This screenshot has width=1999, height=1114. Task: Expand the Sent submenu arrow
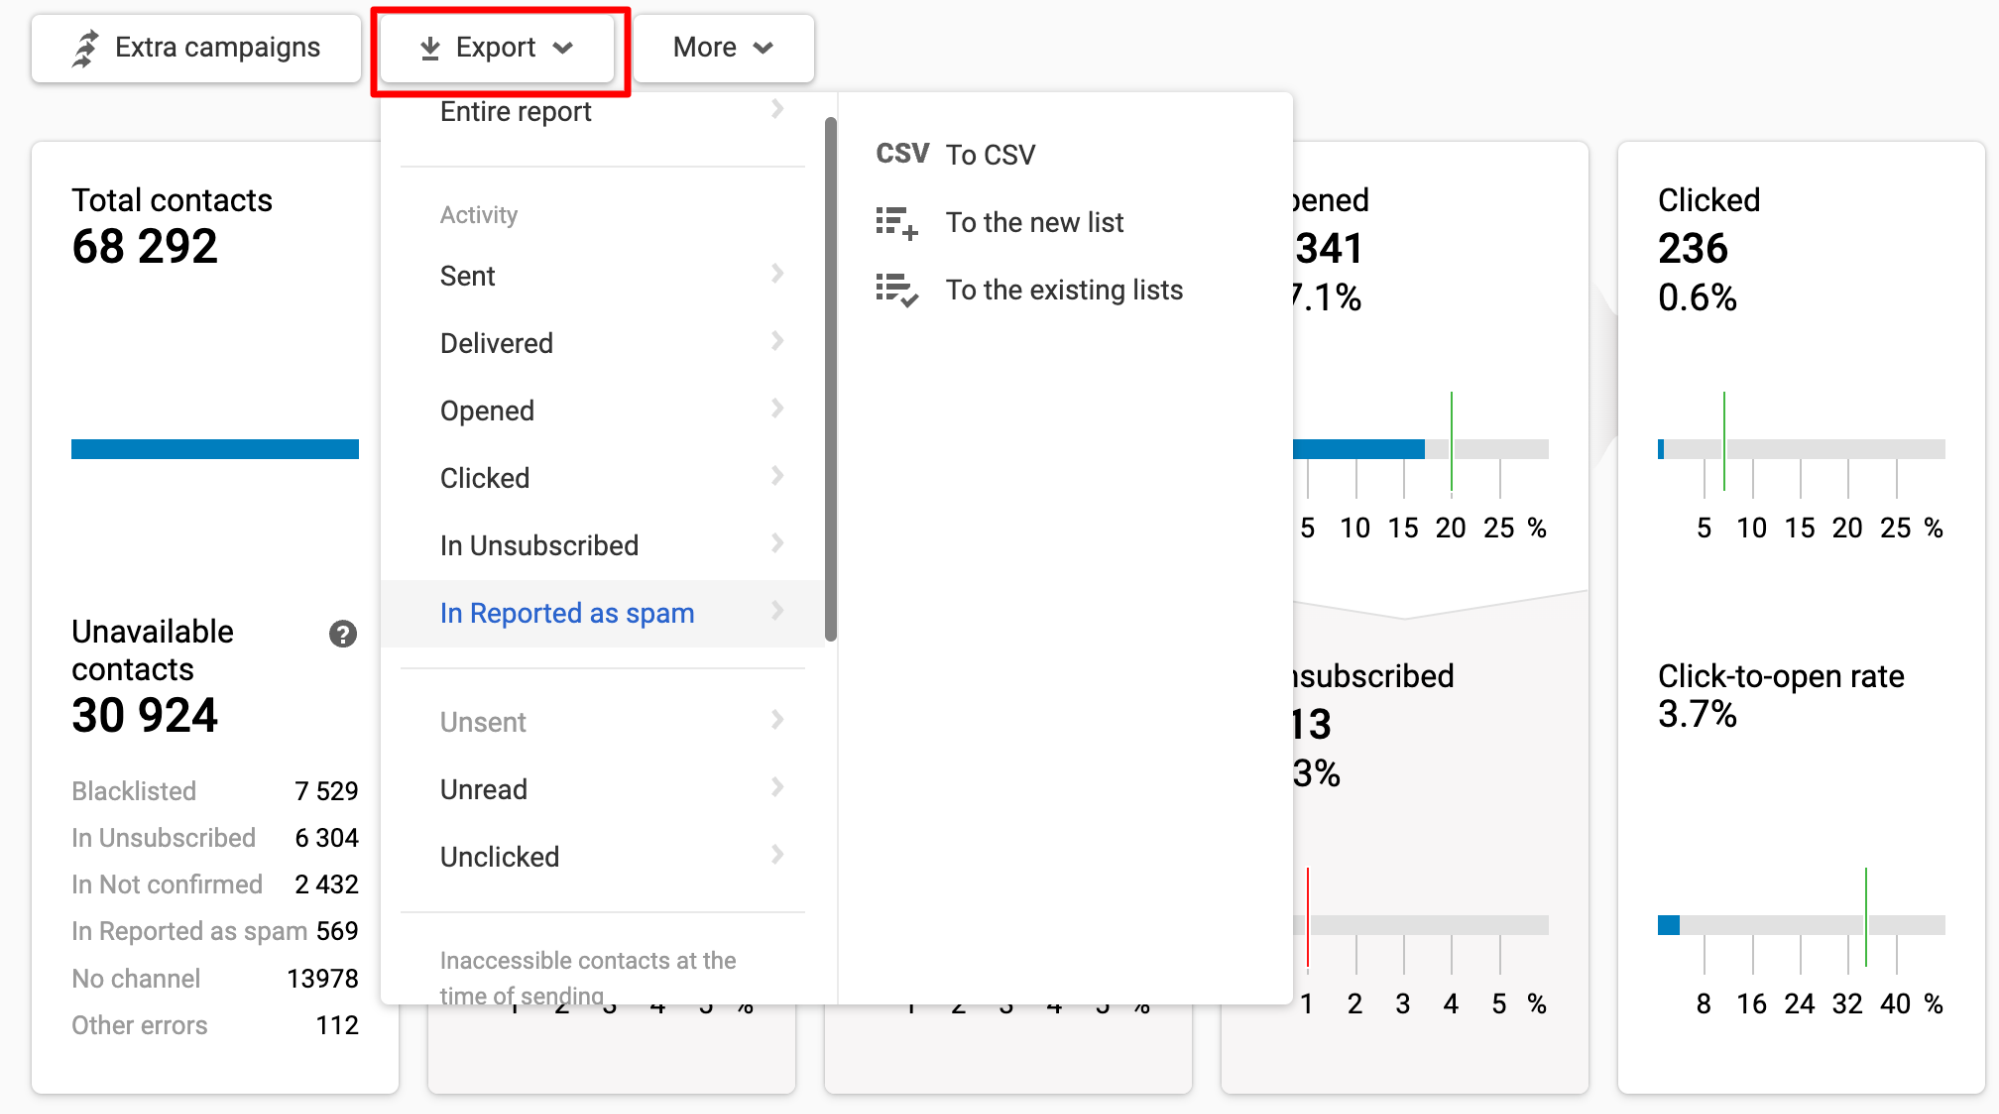point(777,274)
